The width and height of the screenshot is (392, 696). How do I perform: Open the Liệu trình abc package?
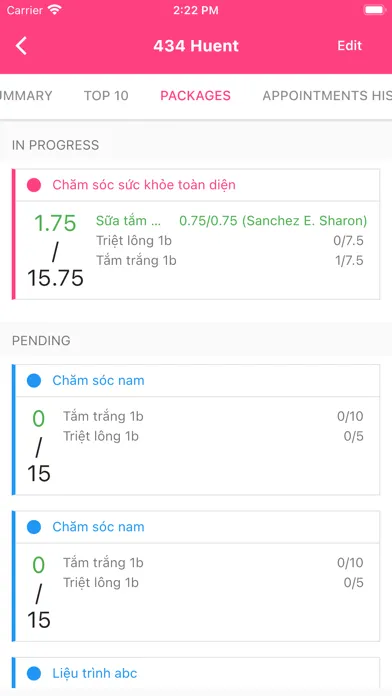pos(95,673)
